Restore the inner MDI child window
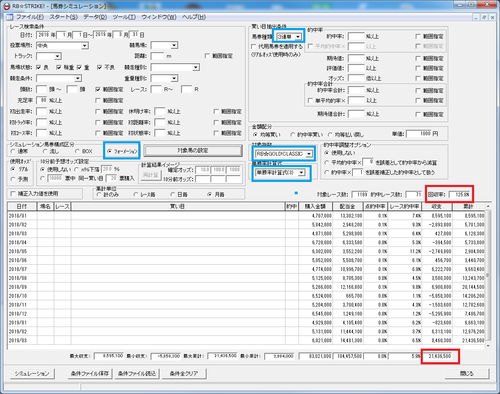The height and width of the screenshot is (394, 500). tap(484, 17)
